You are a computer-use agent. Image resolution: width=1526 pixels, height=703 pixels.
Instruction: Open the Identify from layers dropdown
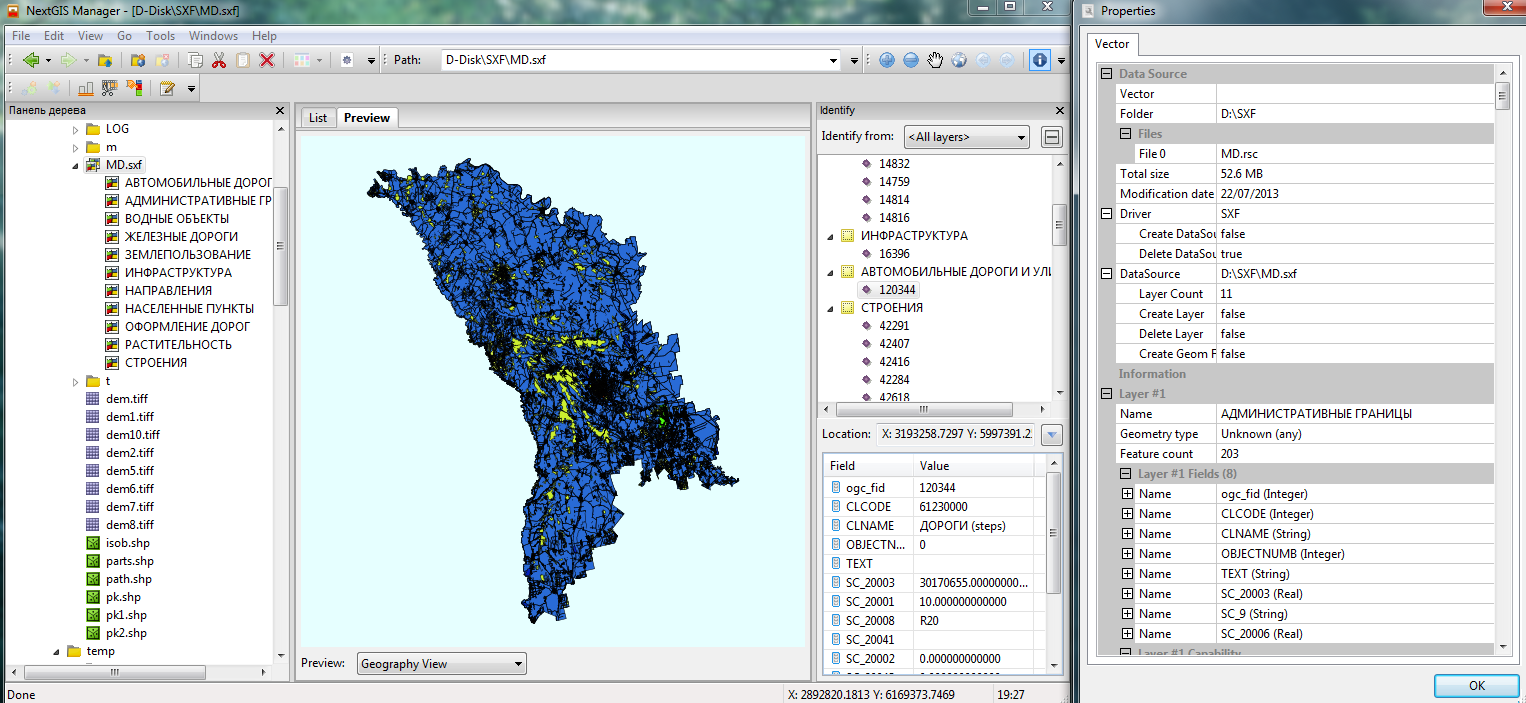(x=966, y=137)
